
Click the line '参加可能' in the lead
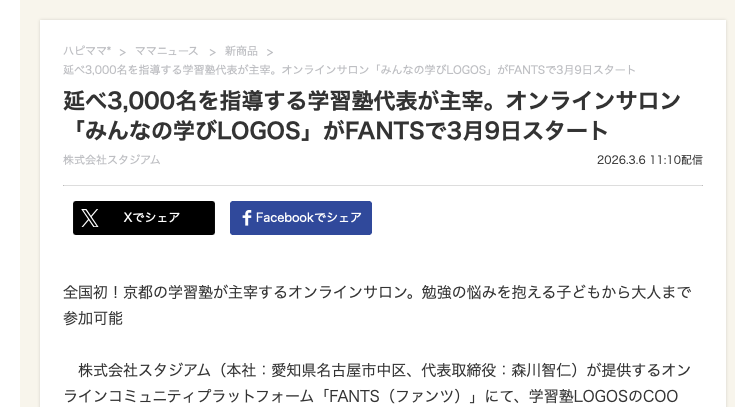tap(93, 319)
